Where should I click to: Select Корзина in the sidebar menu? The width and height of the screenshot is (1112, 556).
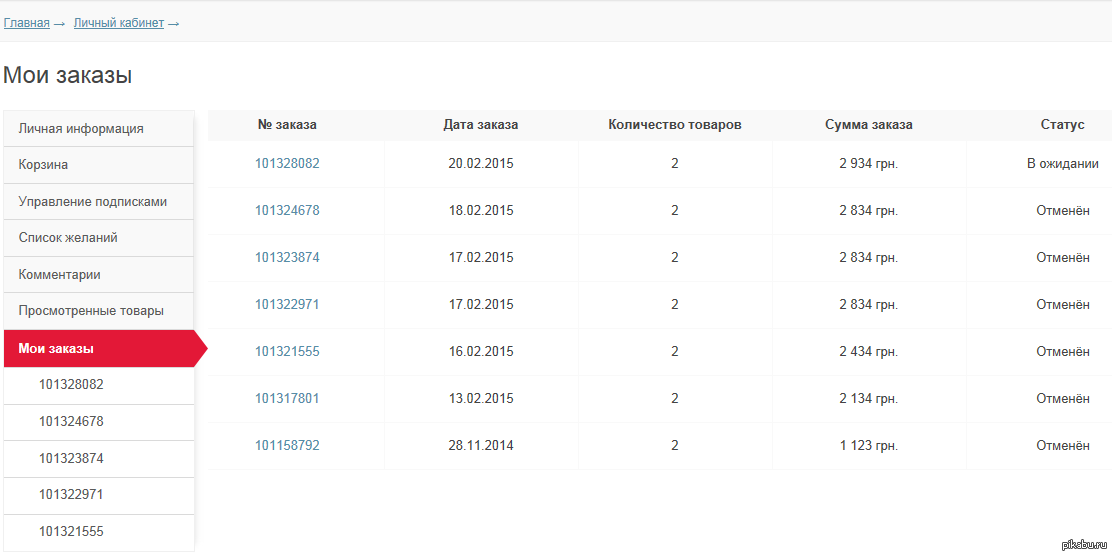99,165
